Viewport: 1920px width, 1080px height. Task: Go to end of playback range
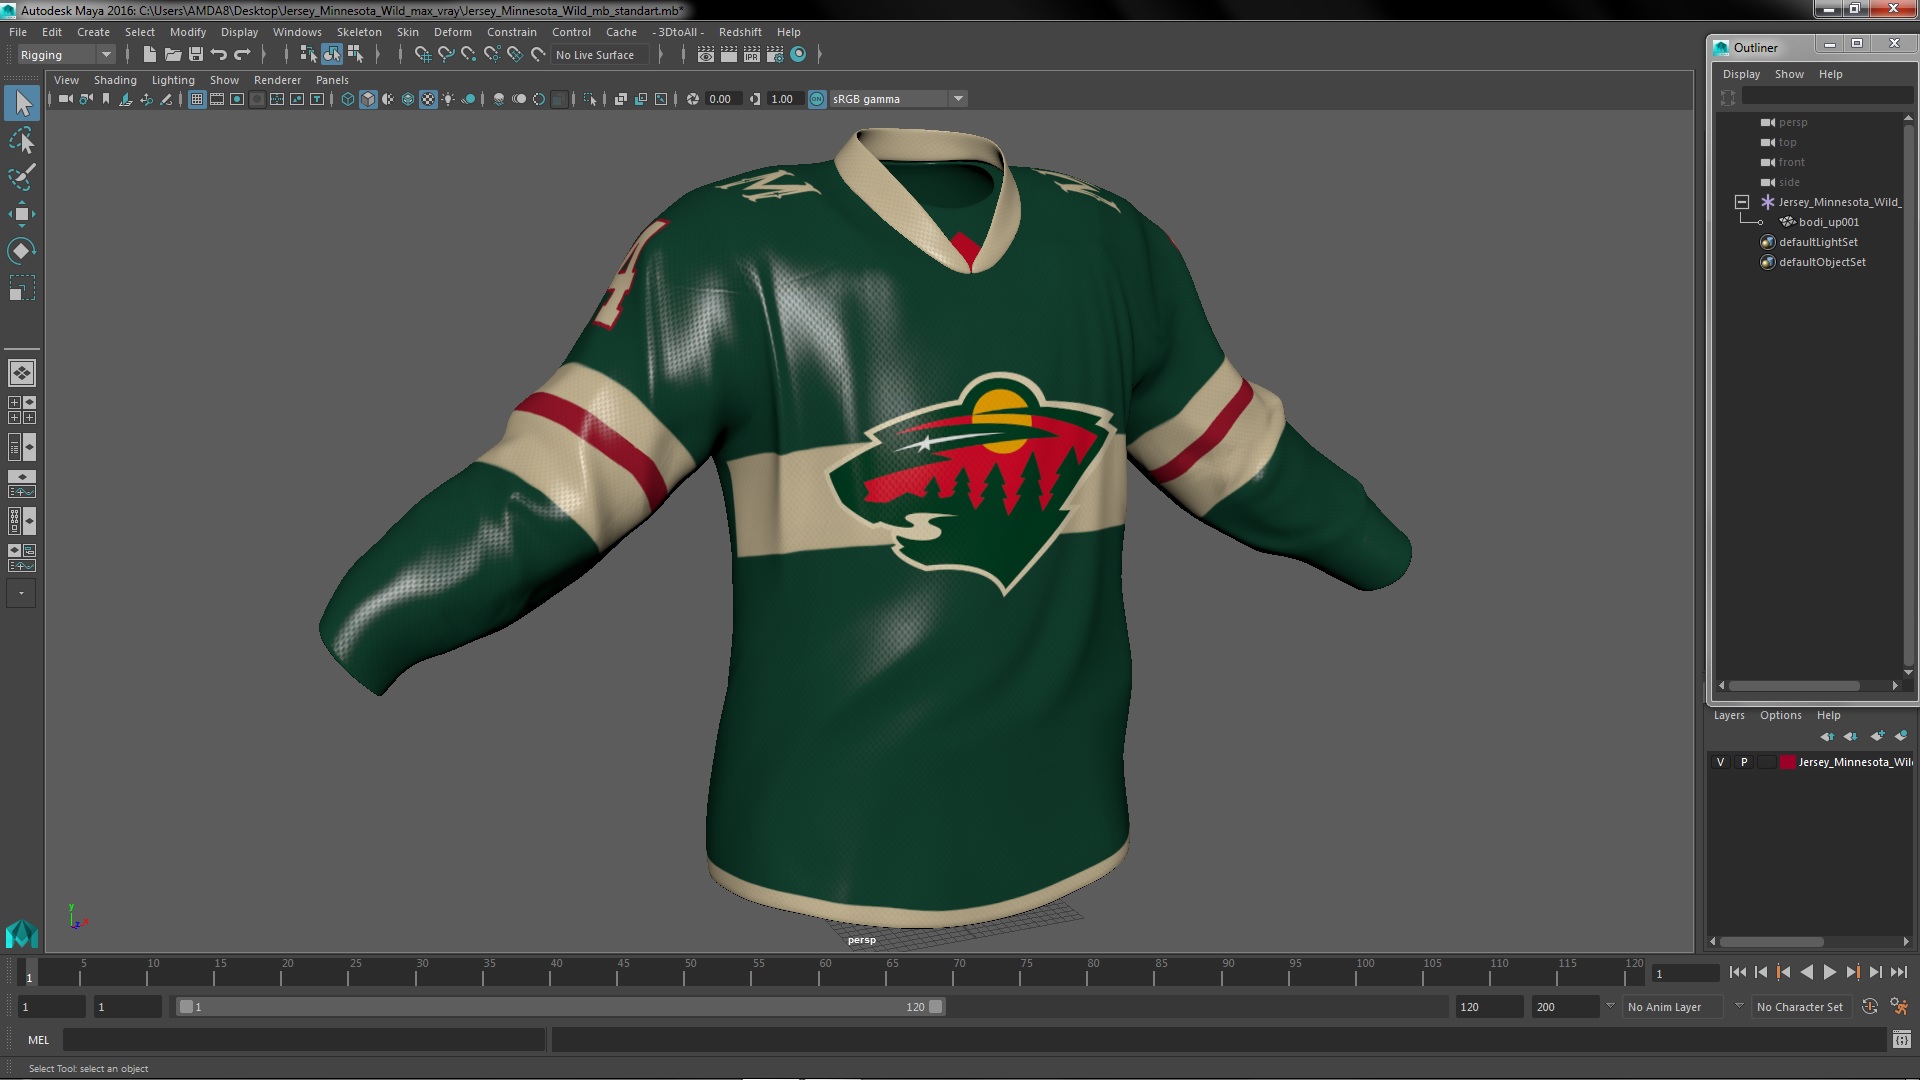(1898, 972)
